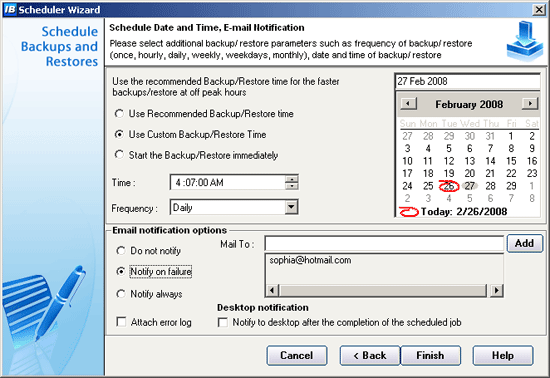Image resolution: width=550 pixels, height=378 pixels.
Task: Go to previous month in calendar
Action: point(408,103)
